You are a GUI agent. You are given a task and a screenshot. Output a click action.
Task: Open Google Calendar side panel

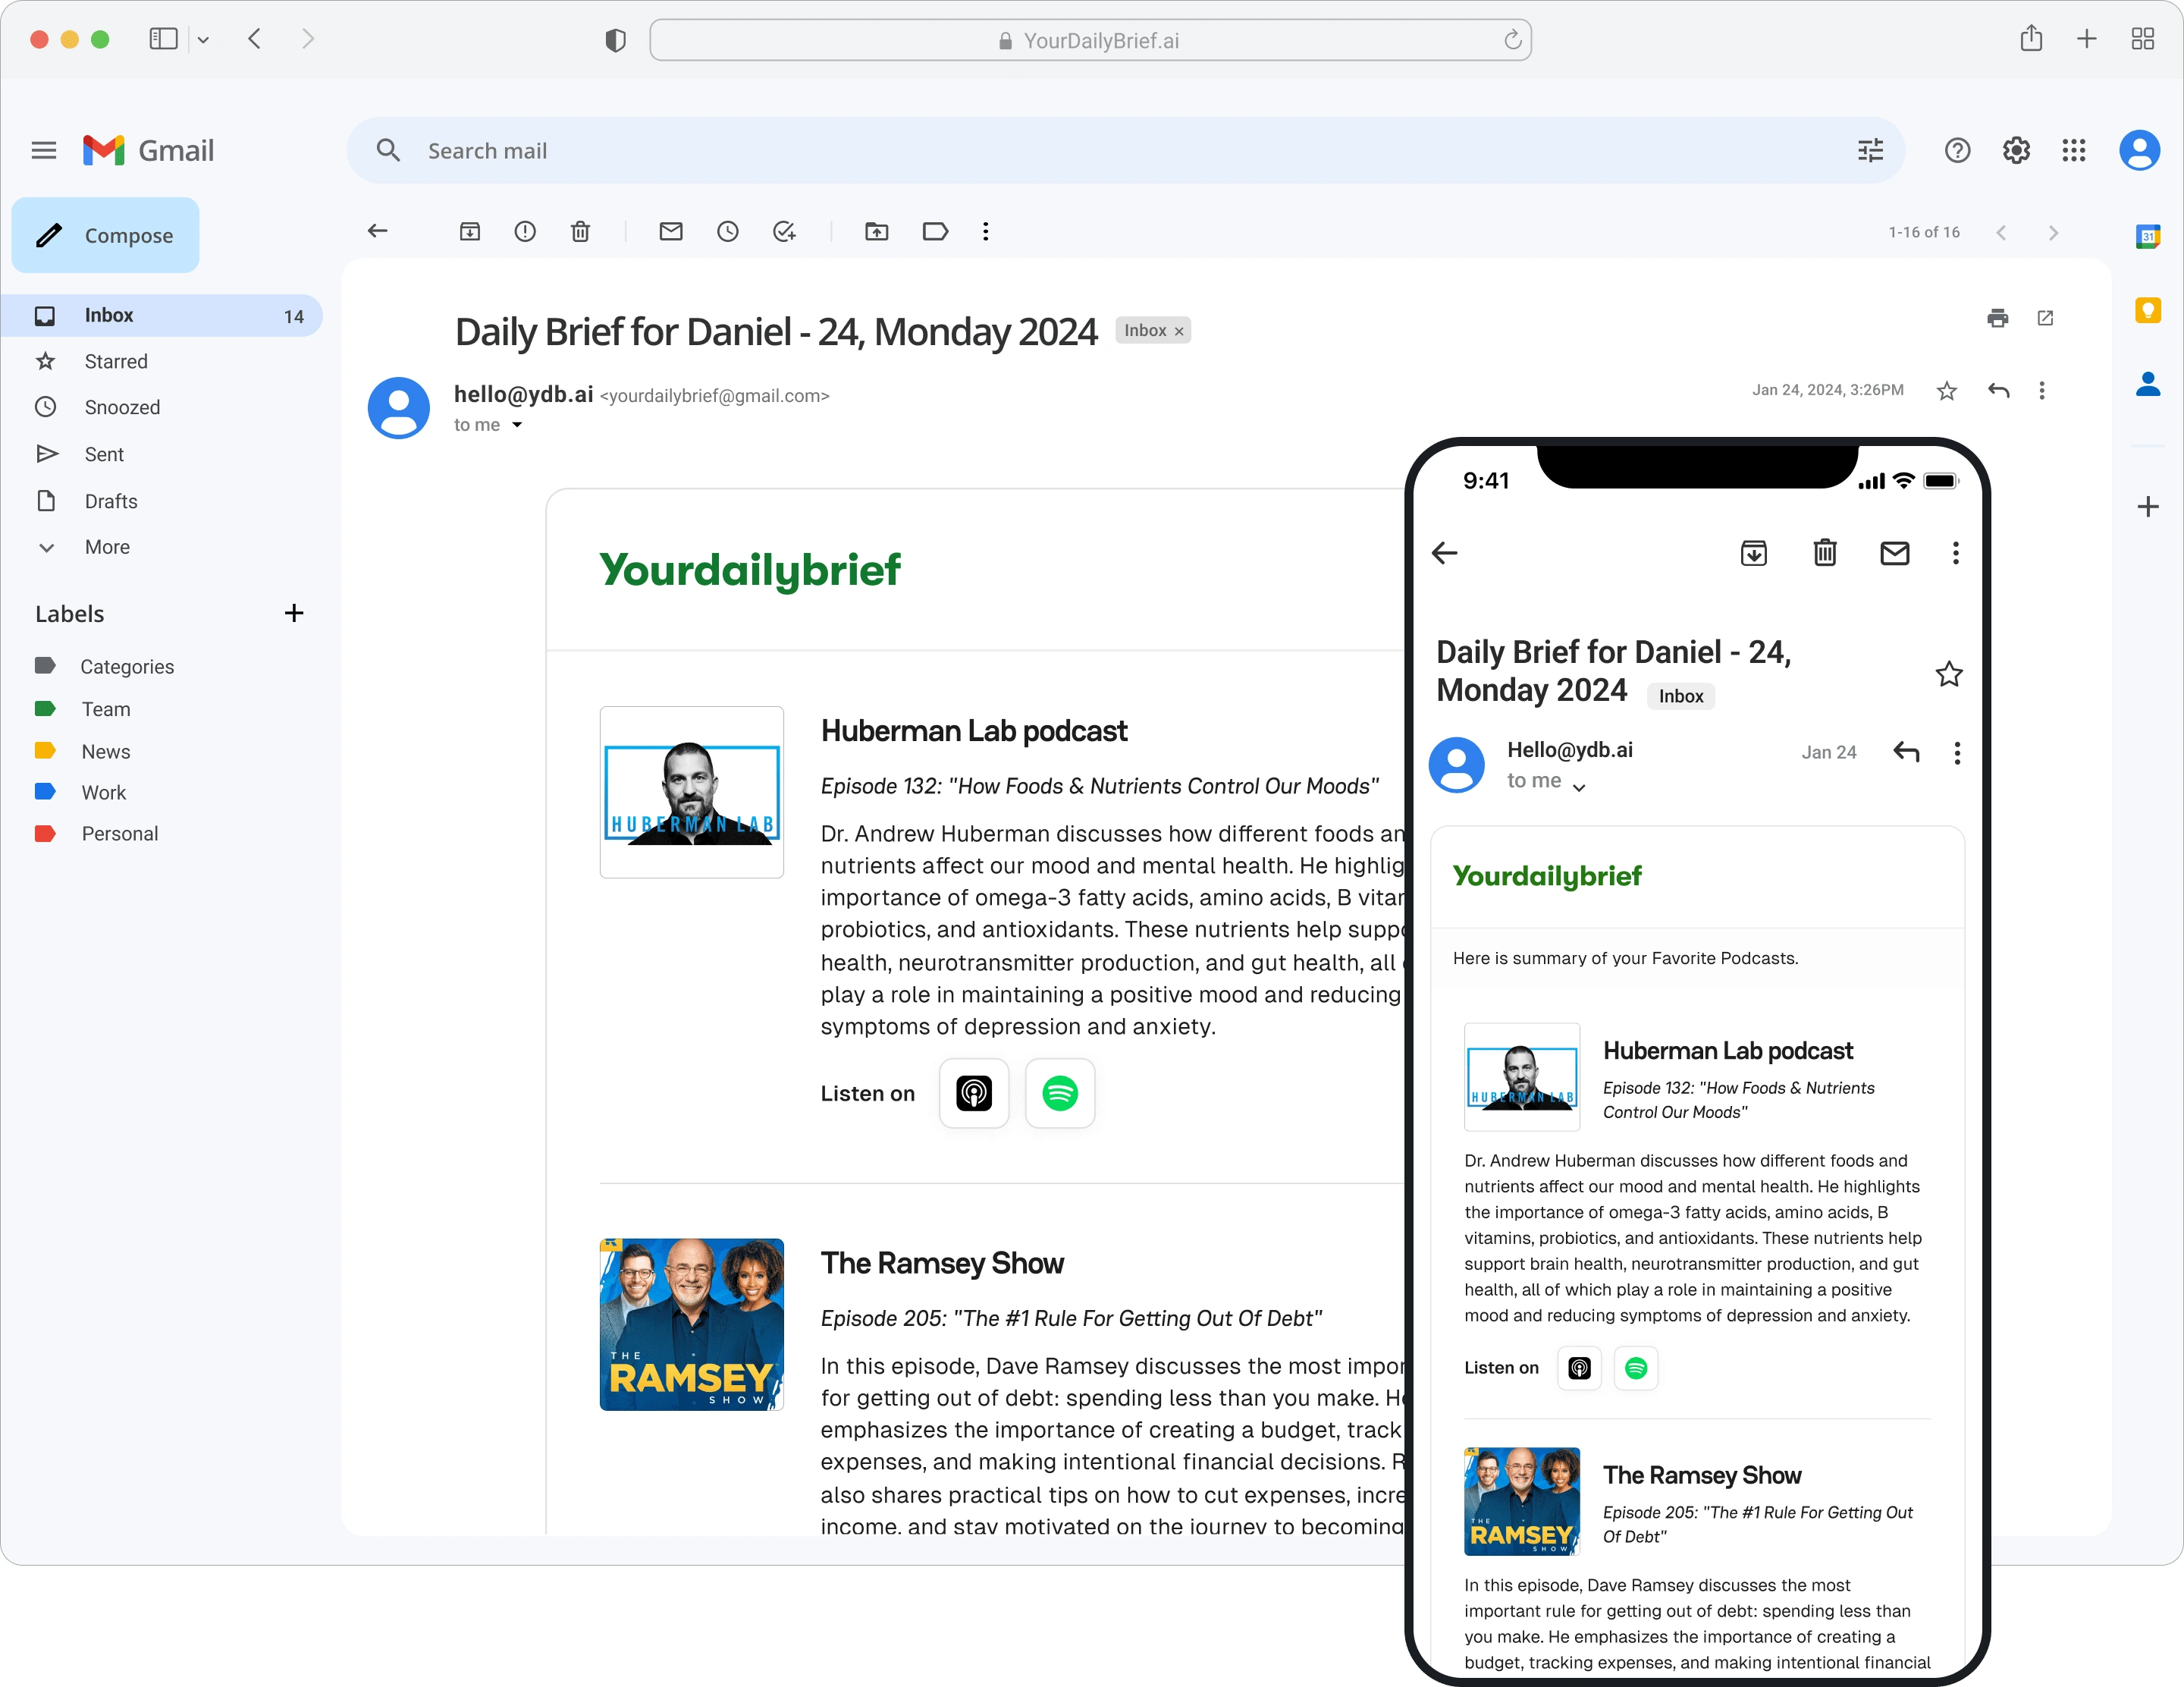tap(2148, 236)
